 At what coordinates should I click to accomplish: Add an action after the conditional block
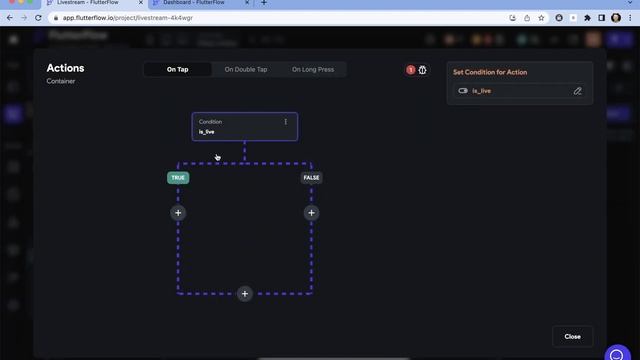click(x=245, y=293)
